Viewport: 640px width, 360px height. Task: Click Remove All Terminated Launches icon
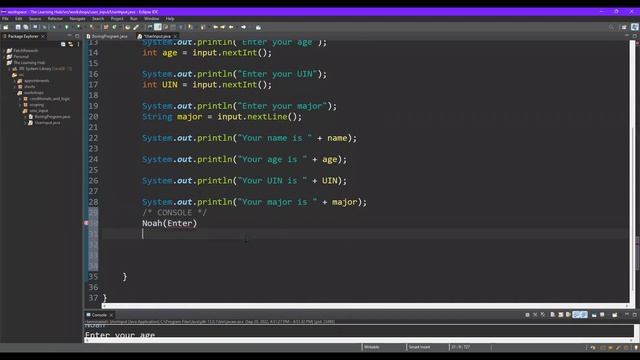[x=543, y=315]
